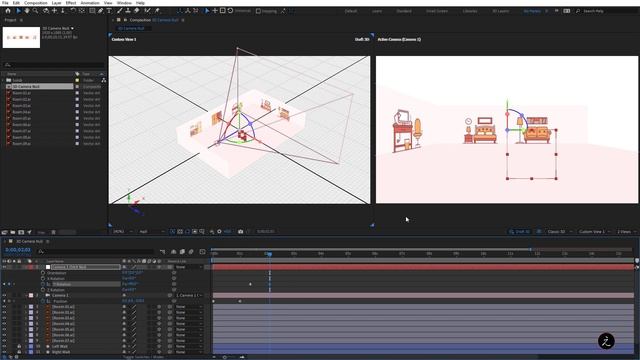Open the 2 Views layout dropdown
Viewport: 640px width, 360px height.
click(626, 231)
